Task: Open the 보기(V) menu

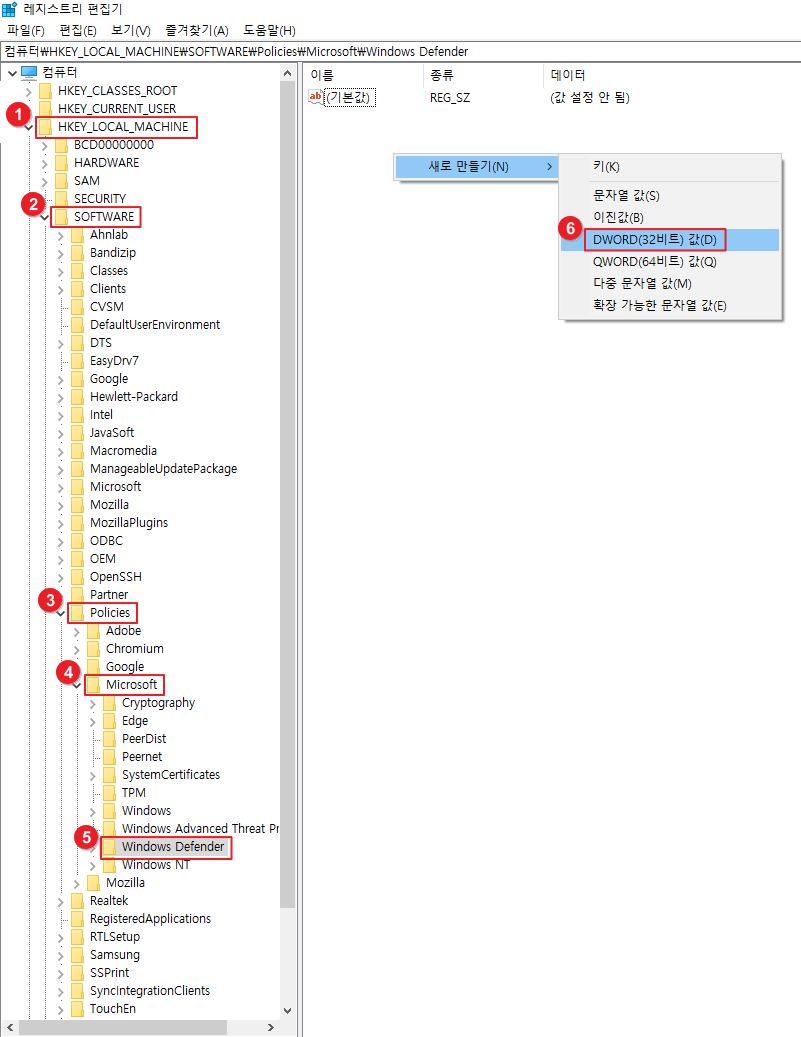Action: [x=131, y=30]
